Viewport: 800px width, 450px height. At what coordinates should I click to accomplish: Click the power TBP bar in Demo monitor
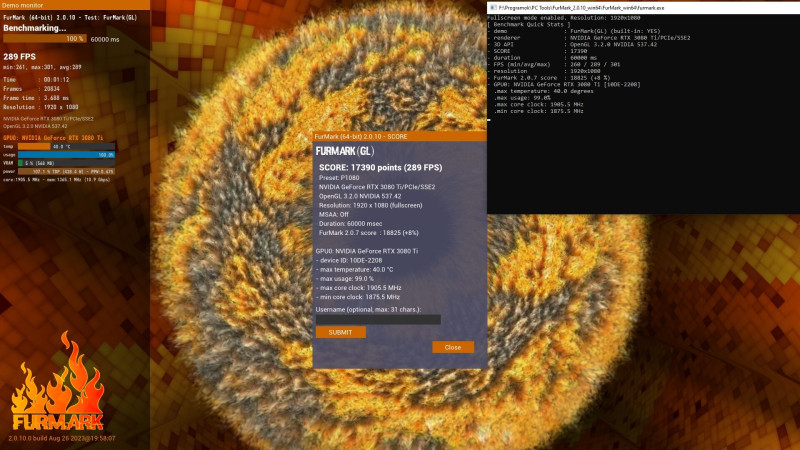[x=66, y=171]
